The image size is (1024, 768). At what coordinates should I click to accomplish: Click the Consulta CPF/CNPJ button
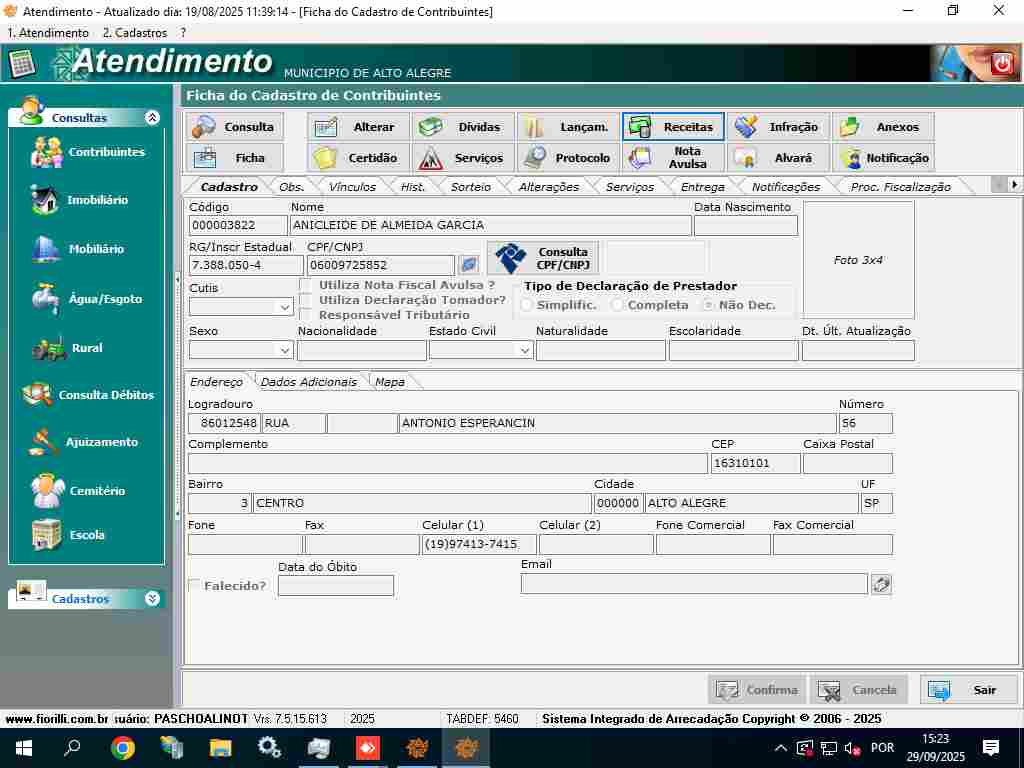pyautogui.click(x=543, y=258)
